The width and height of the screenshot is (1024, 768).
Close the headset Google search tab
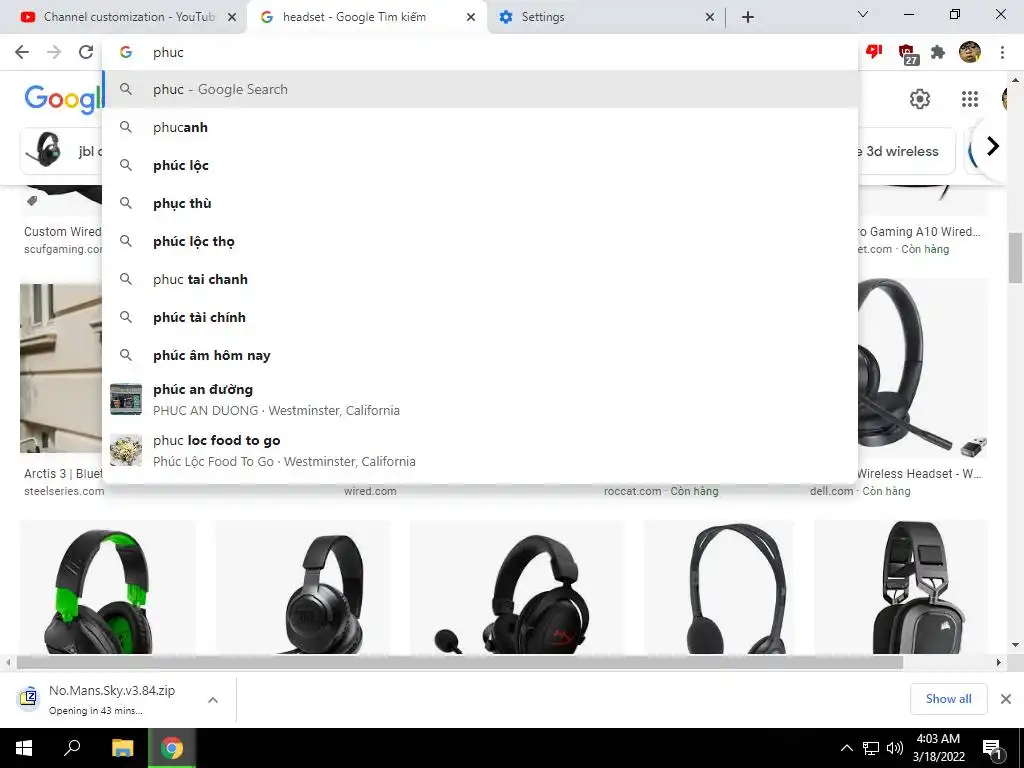(471, 17)
